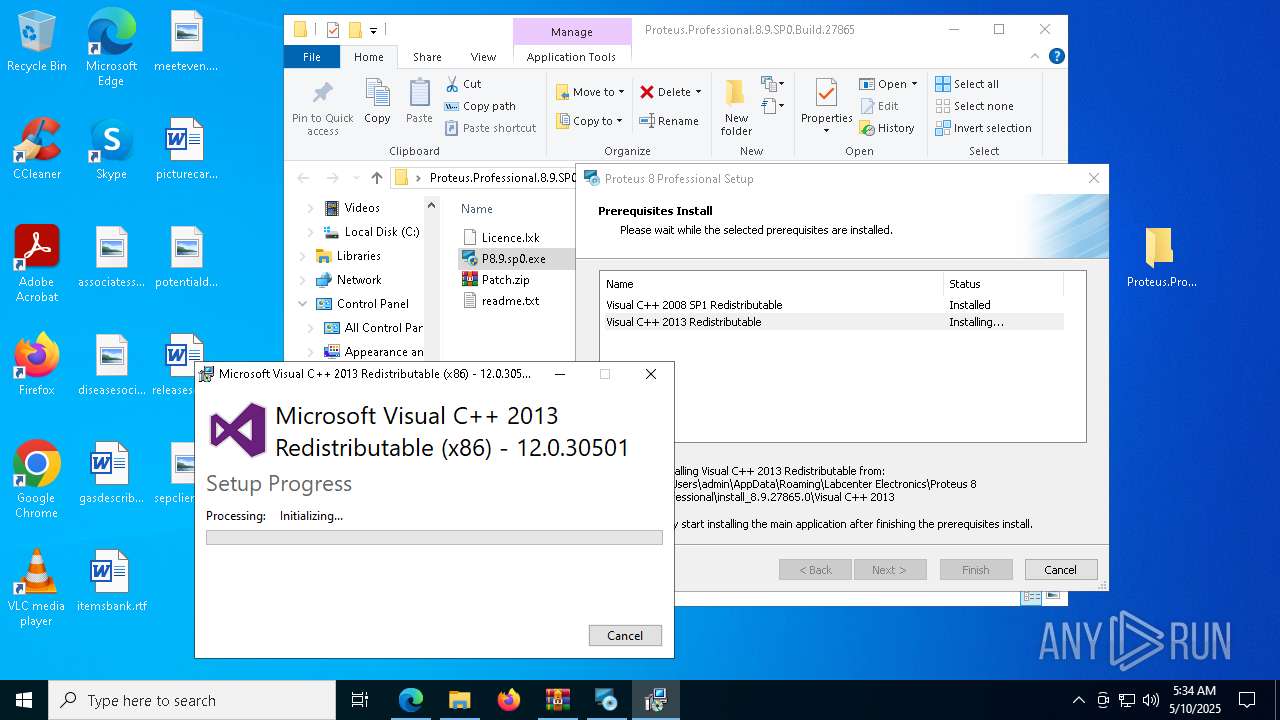This screenshot has height=720, width=1280.
Task: Click the Manage contextual tab
Action: pos(572,32)
